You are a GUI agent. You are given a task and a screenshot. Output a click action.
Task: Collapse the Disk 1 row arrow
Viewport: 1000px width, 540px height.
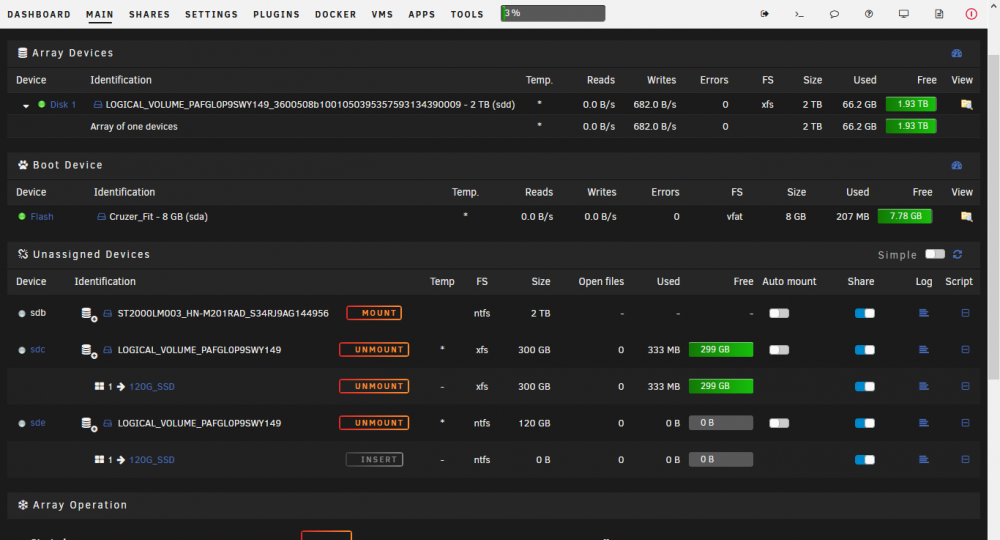coord(26,106)
